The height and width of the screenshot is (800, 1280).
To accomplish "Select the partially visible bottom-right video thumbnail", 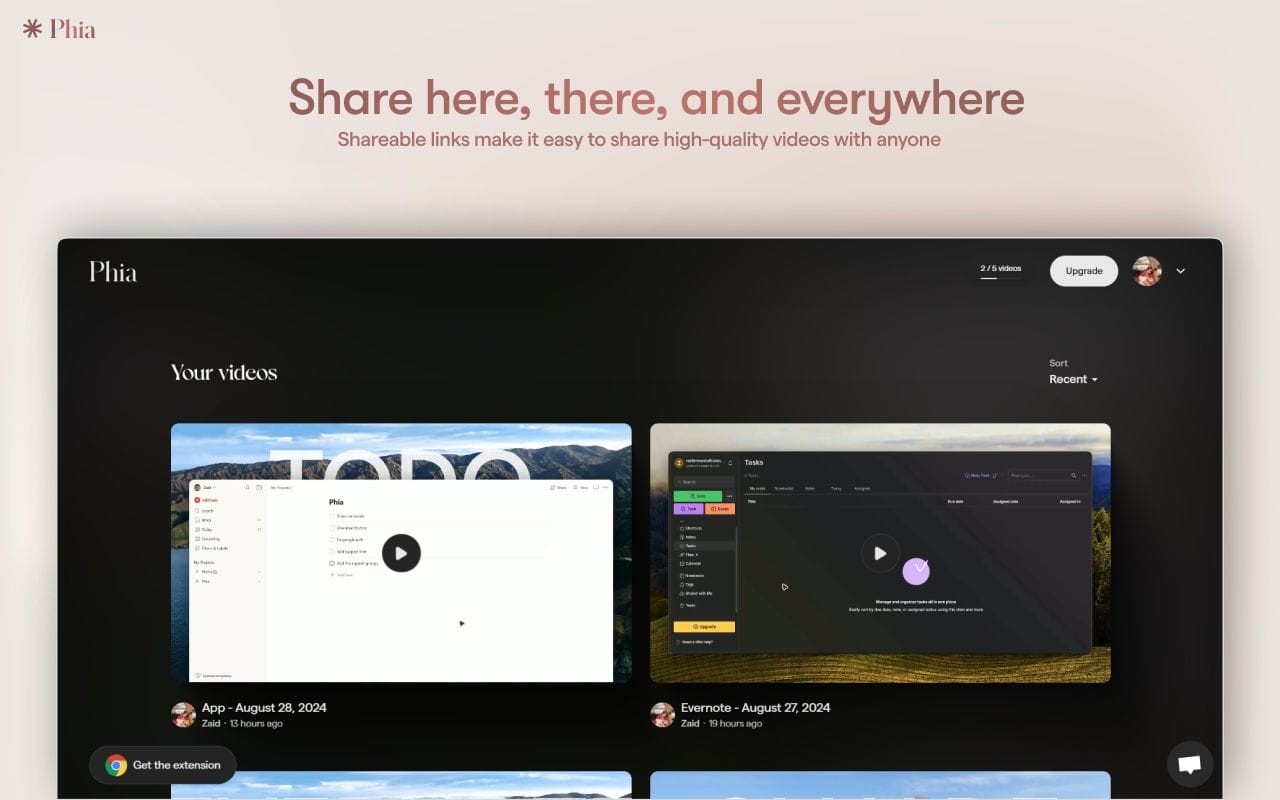I will 880,786.
